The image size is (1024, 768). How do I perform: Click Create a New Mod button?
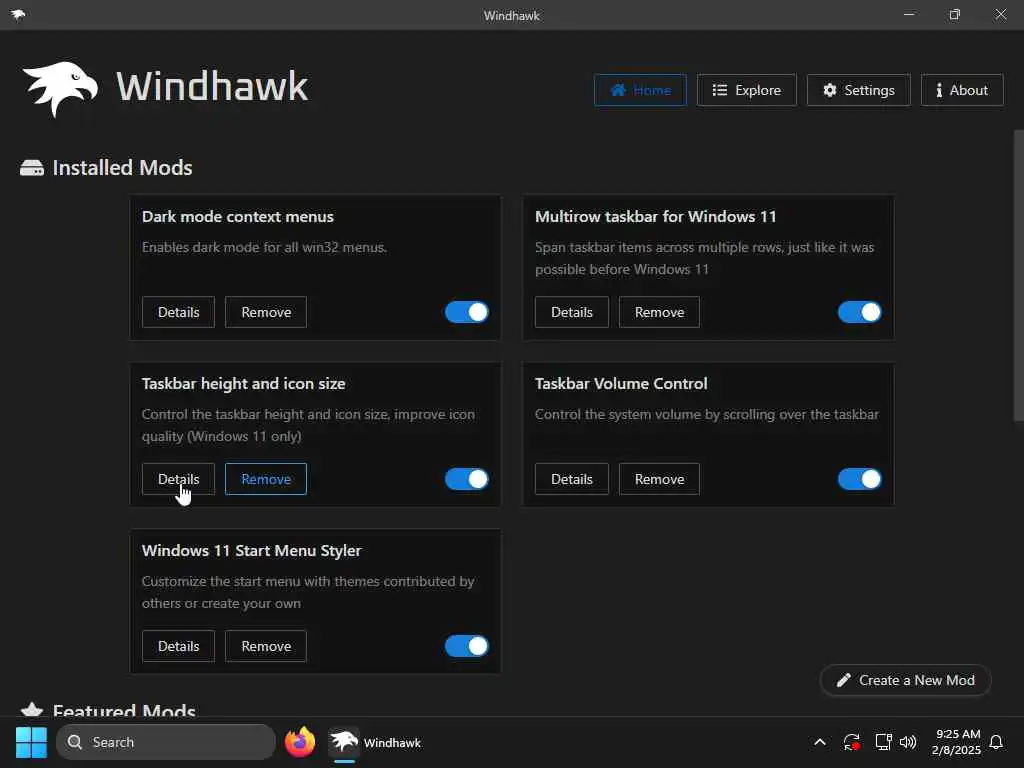click(x=906, y=680)
